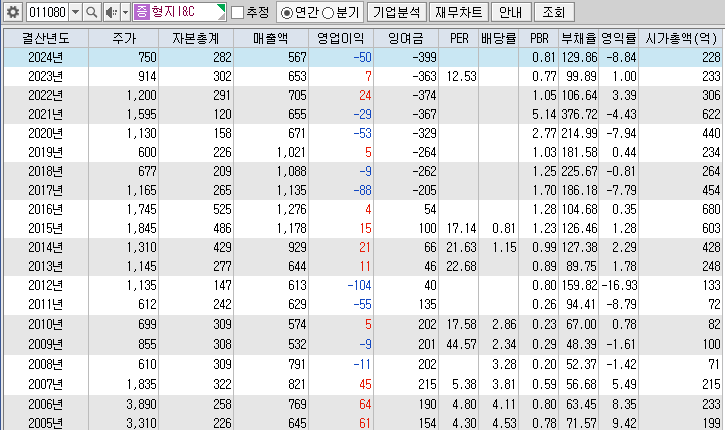Click PER value 12.53 in 2023년 row
Viewport: 725px width, 430px height.
[461, 76]
